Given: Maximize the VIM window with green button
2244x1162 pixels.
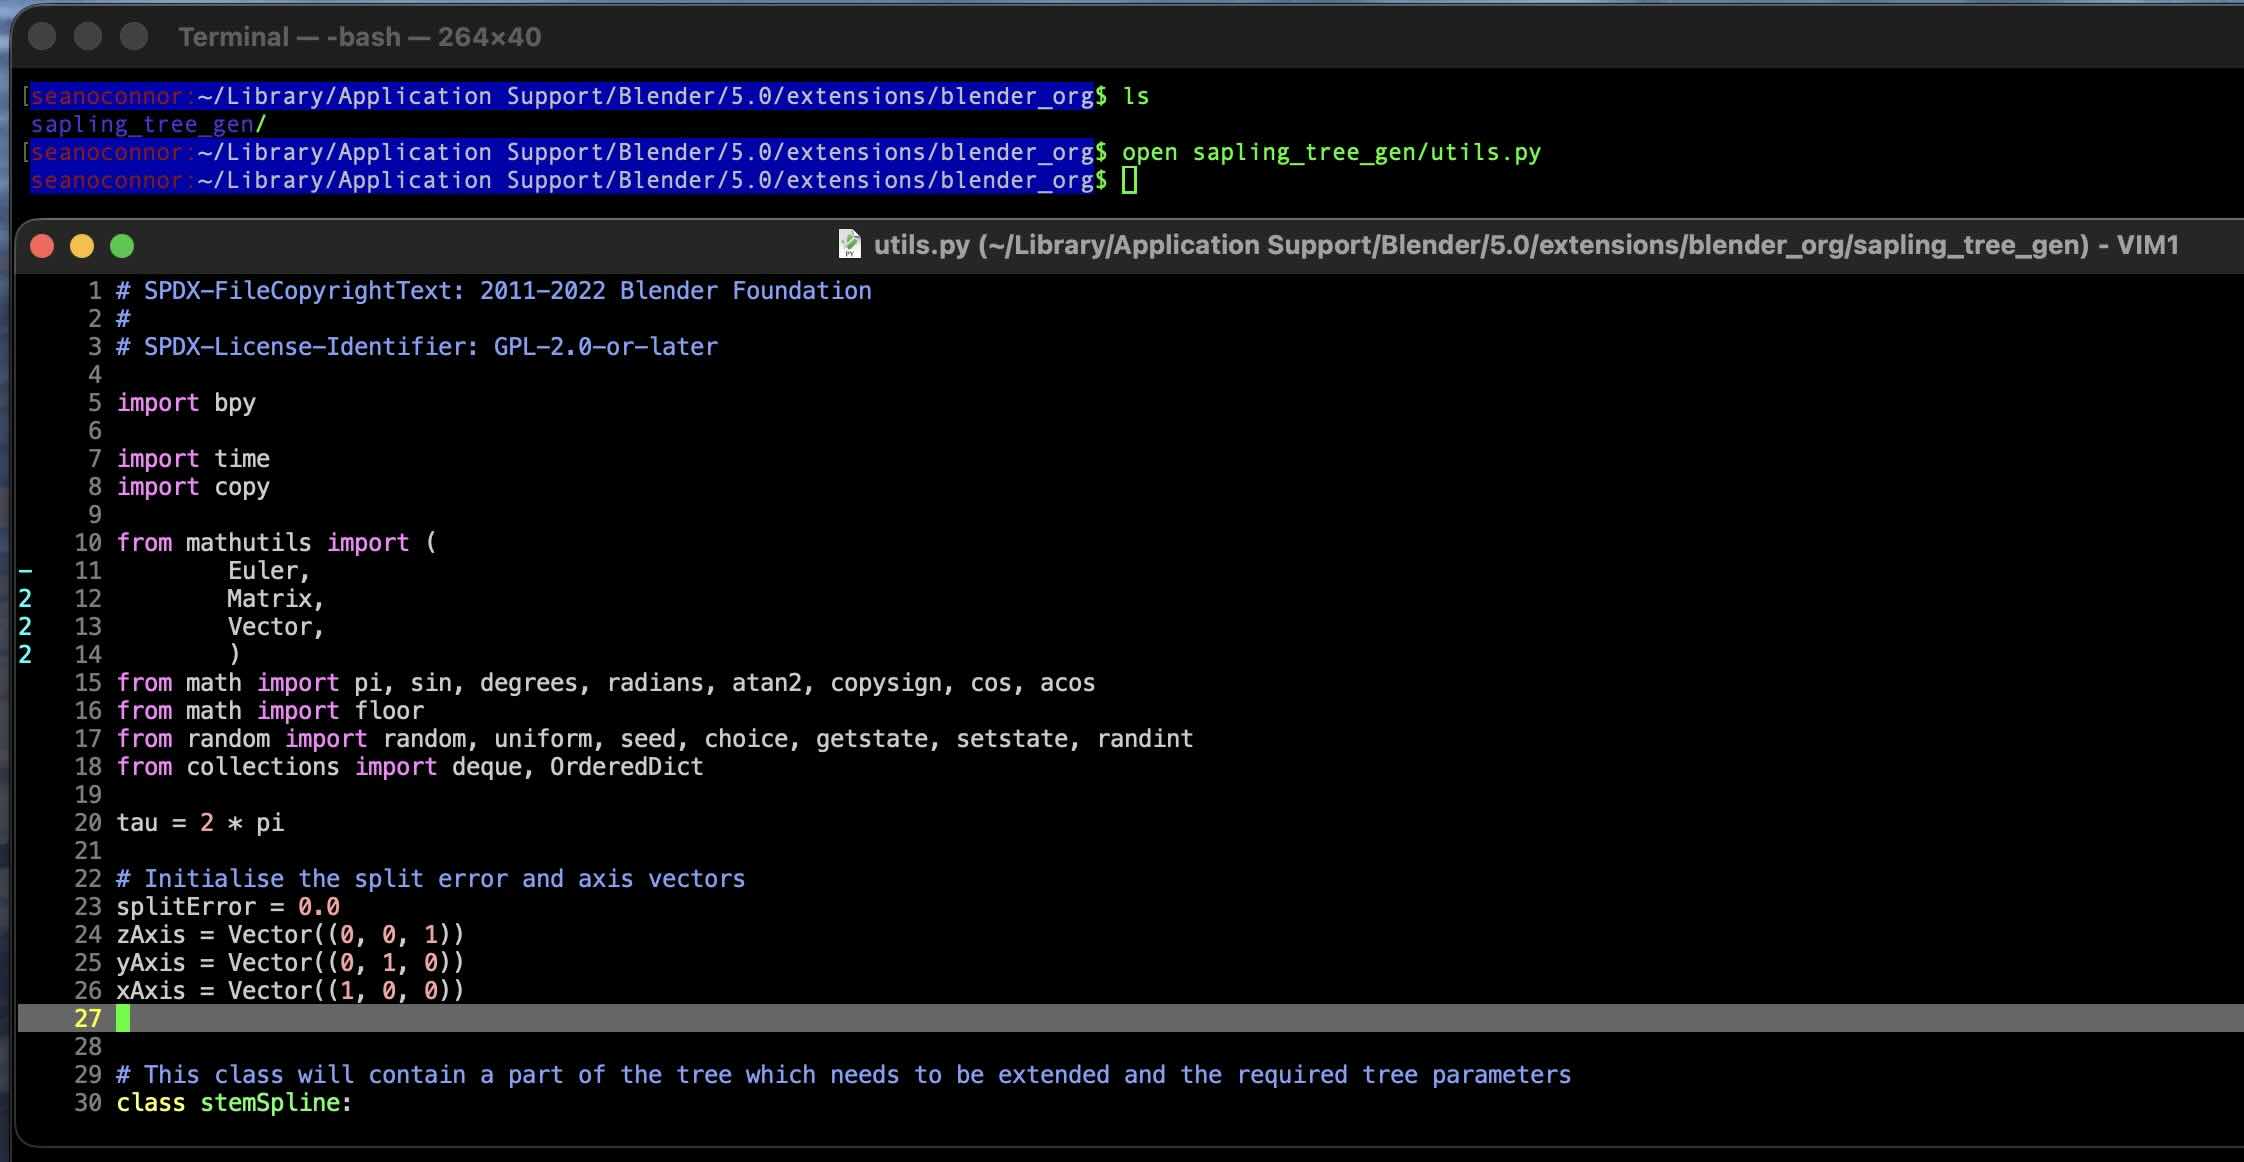Looking at the screenshot, I should [x=122, y=246].
